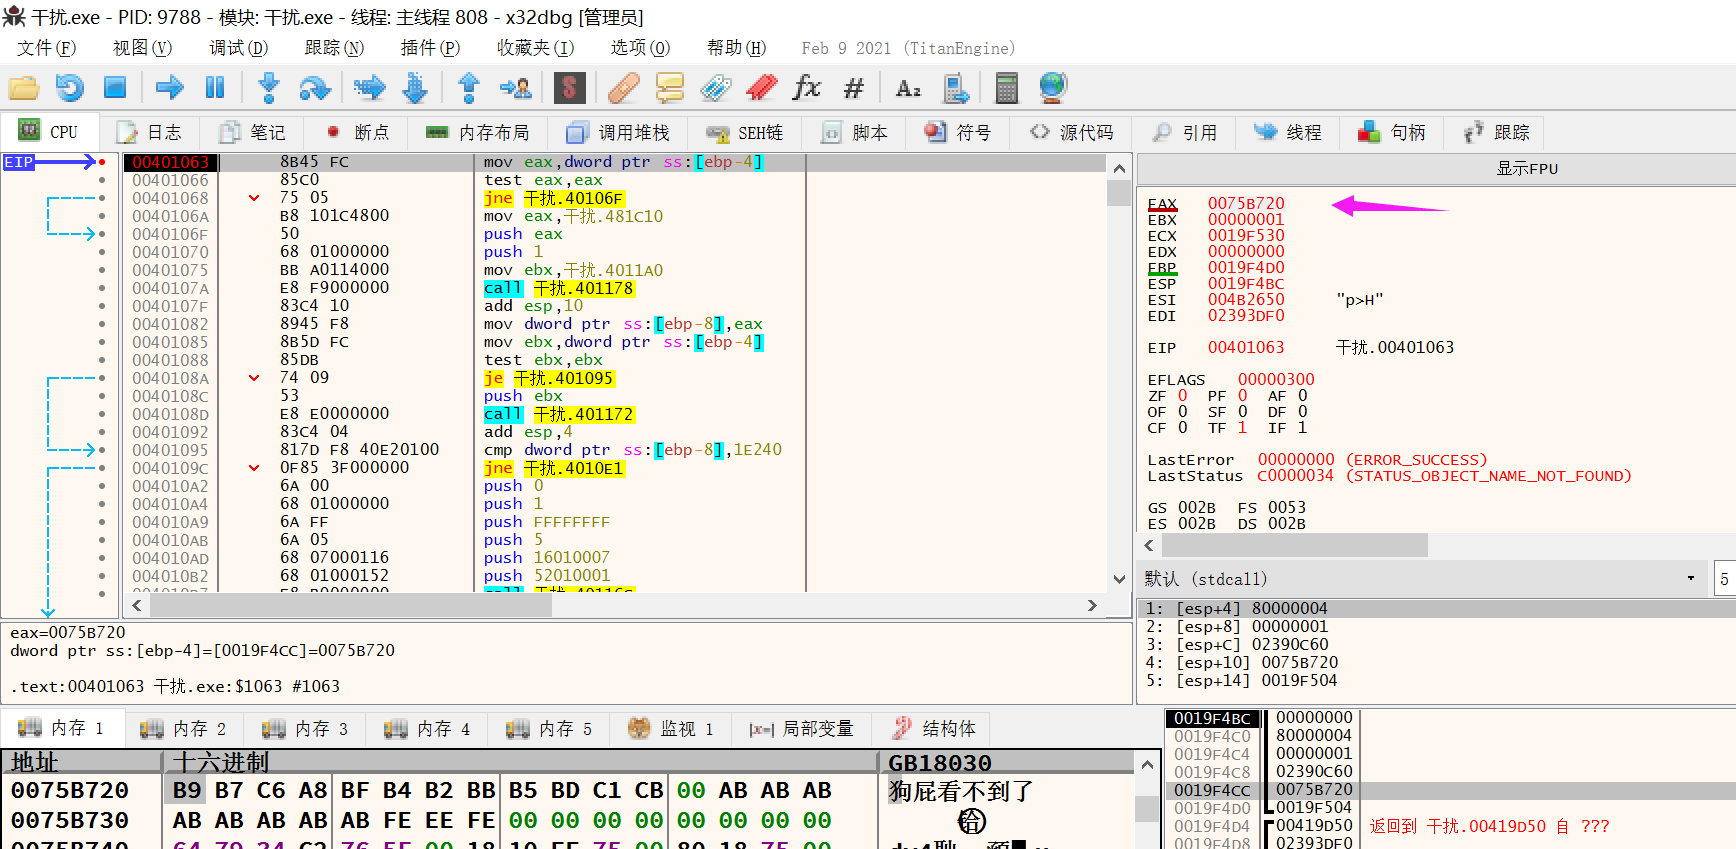Open the Scylla plugin icon
The width and height of the screenshot is (1736, 849).
click(569, 88)
